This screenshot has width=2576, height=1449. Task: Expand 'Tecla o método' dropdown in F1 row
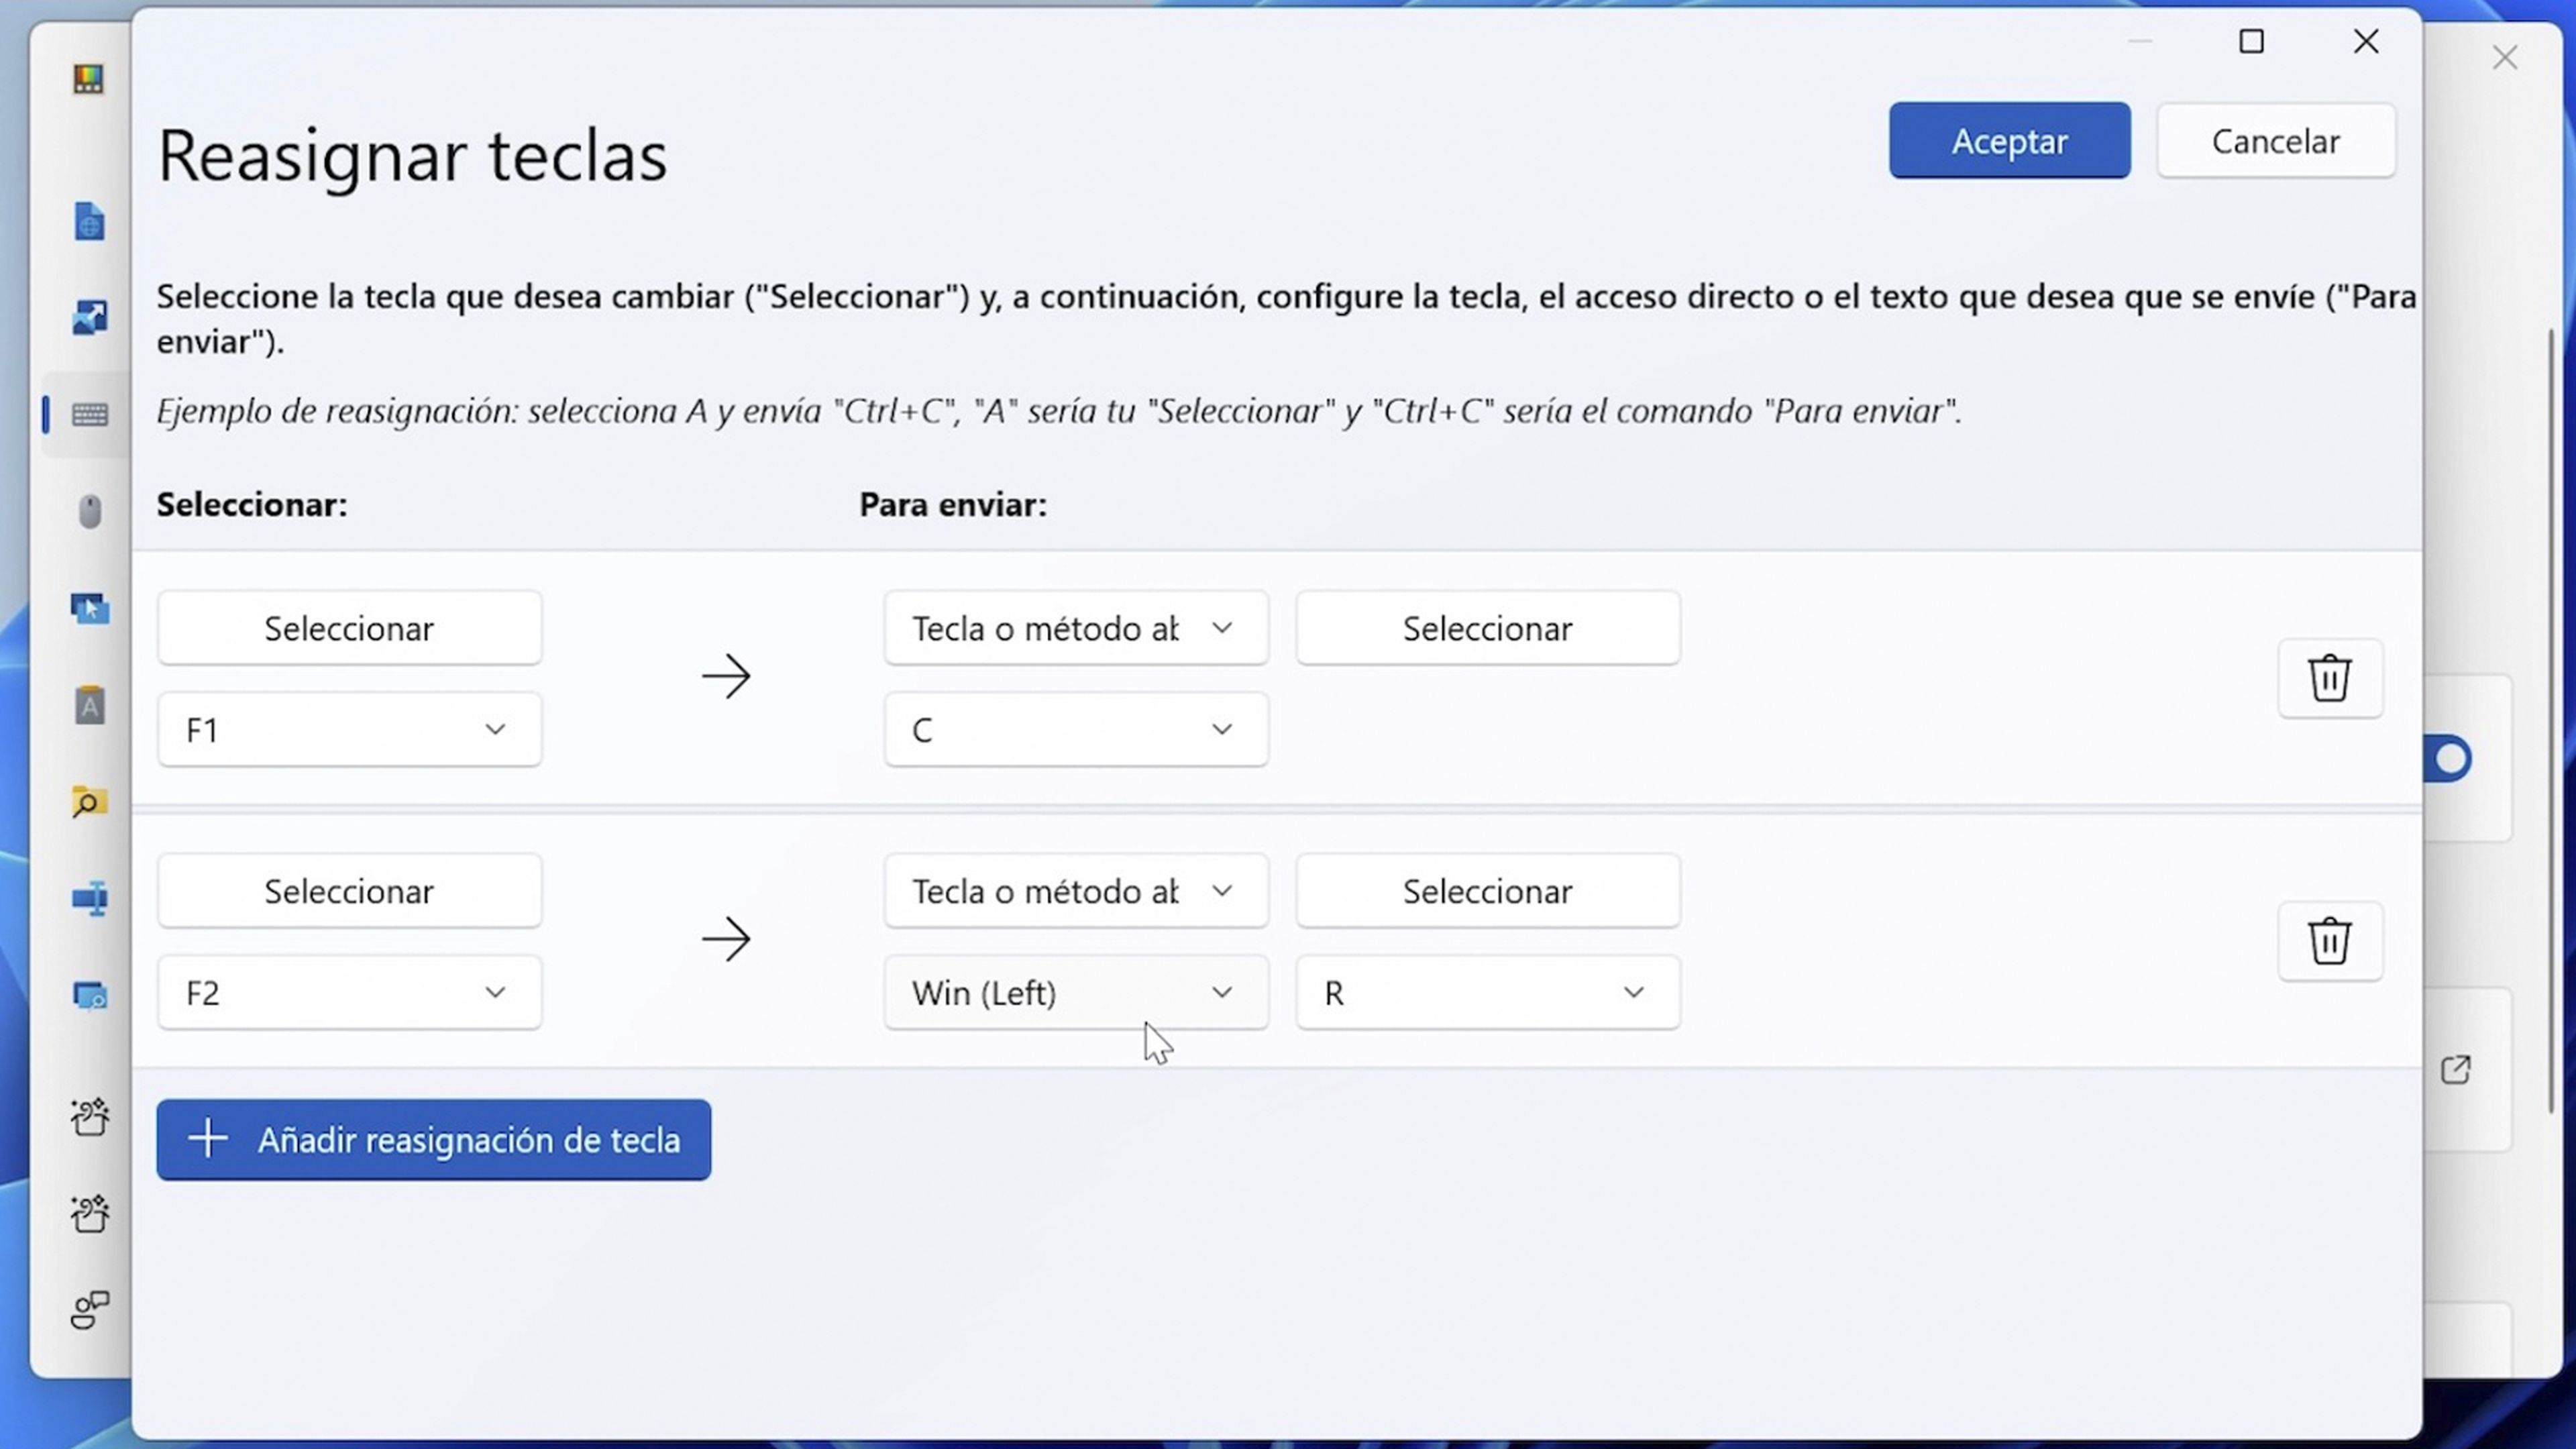pos(1076,628)
